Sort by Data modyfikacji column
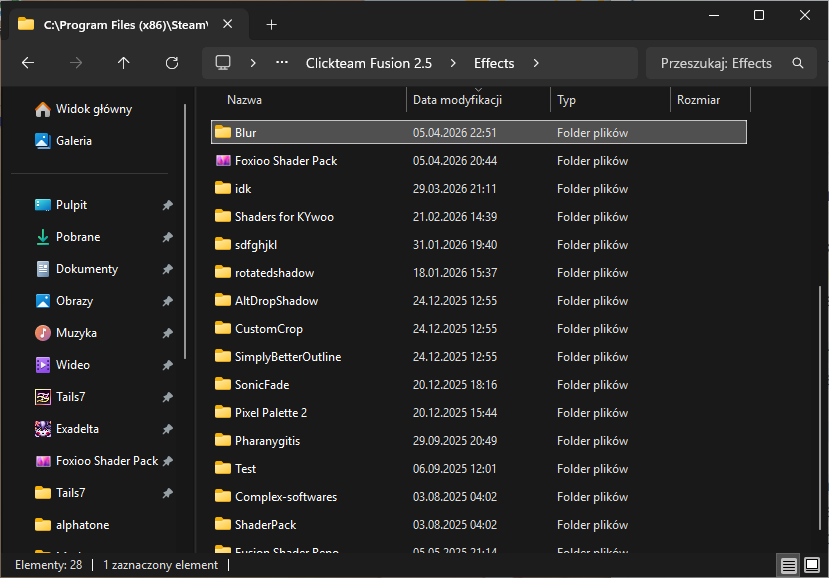The height and width of the screenshot is (578, 829). [457, 100]
